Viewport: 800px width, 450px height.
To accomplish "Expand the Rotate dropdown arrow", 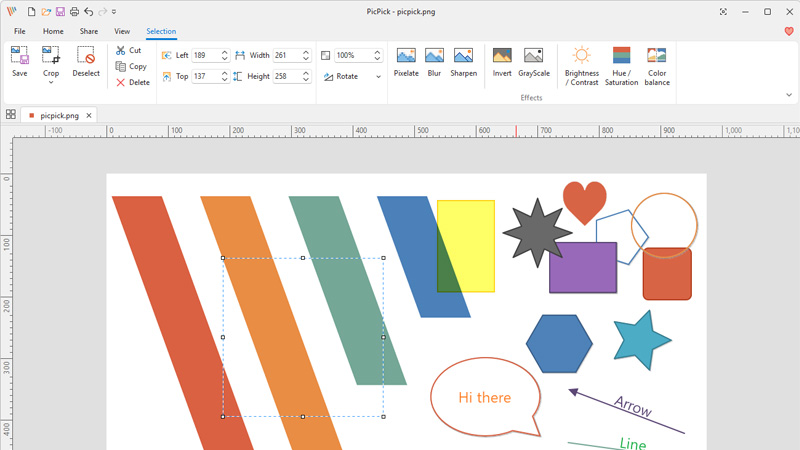I will (x=379, y=77).
